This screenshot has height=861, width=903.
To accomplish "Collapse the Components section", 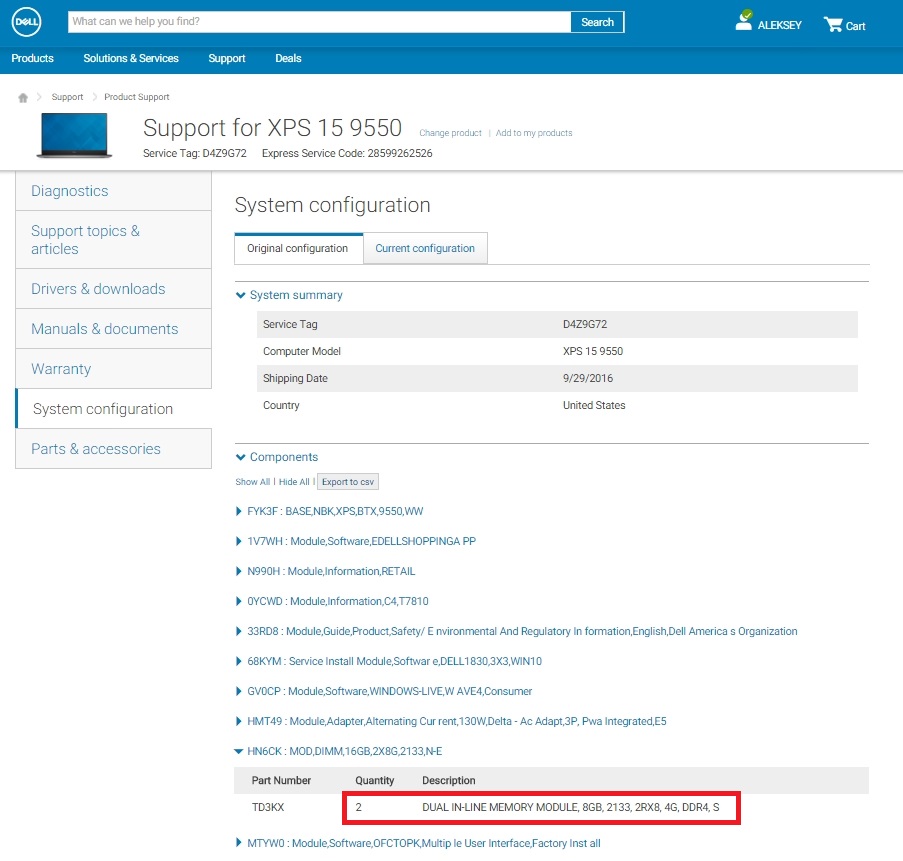I will tap(277, 457).
